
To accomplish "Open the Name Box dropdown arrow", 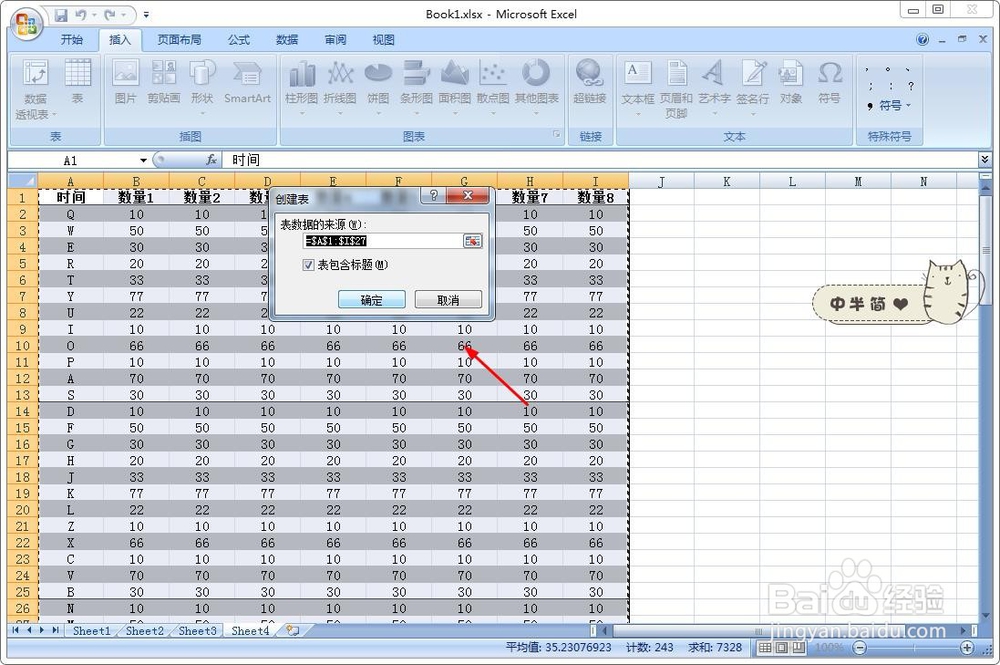I will click(142, 159).
